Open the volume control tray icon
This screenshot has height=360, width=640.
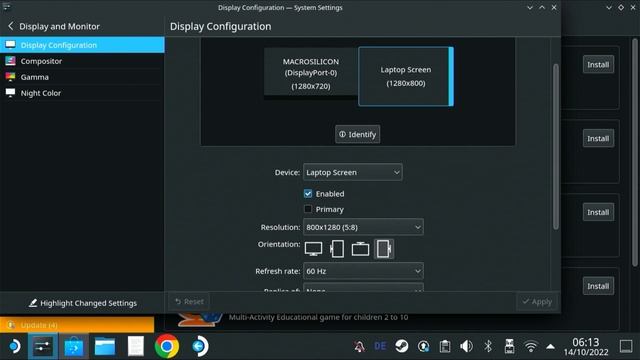(466, 347)
